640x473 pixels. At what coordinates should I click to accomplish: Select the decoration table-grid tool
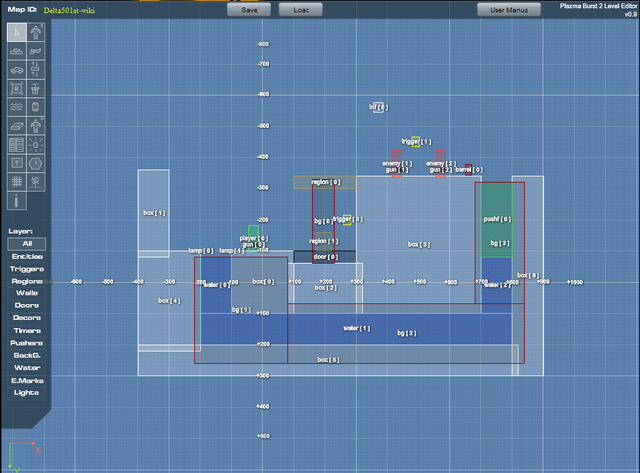coord(17,144)
